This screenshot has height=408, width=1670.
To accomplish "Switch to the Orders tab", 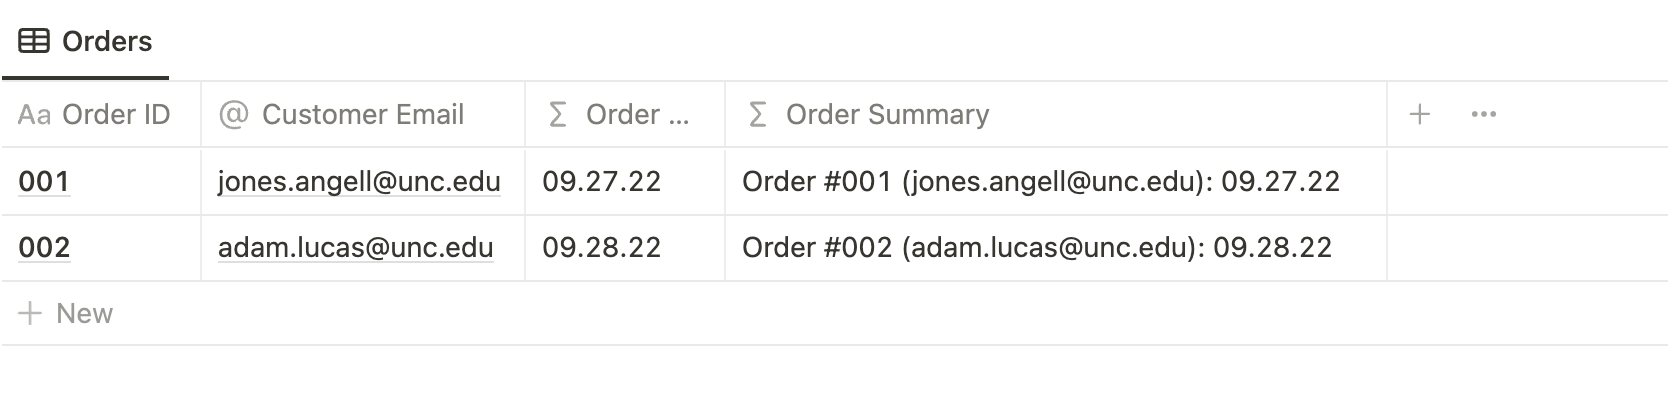I will click(106, 41).
